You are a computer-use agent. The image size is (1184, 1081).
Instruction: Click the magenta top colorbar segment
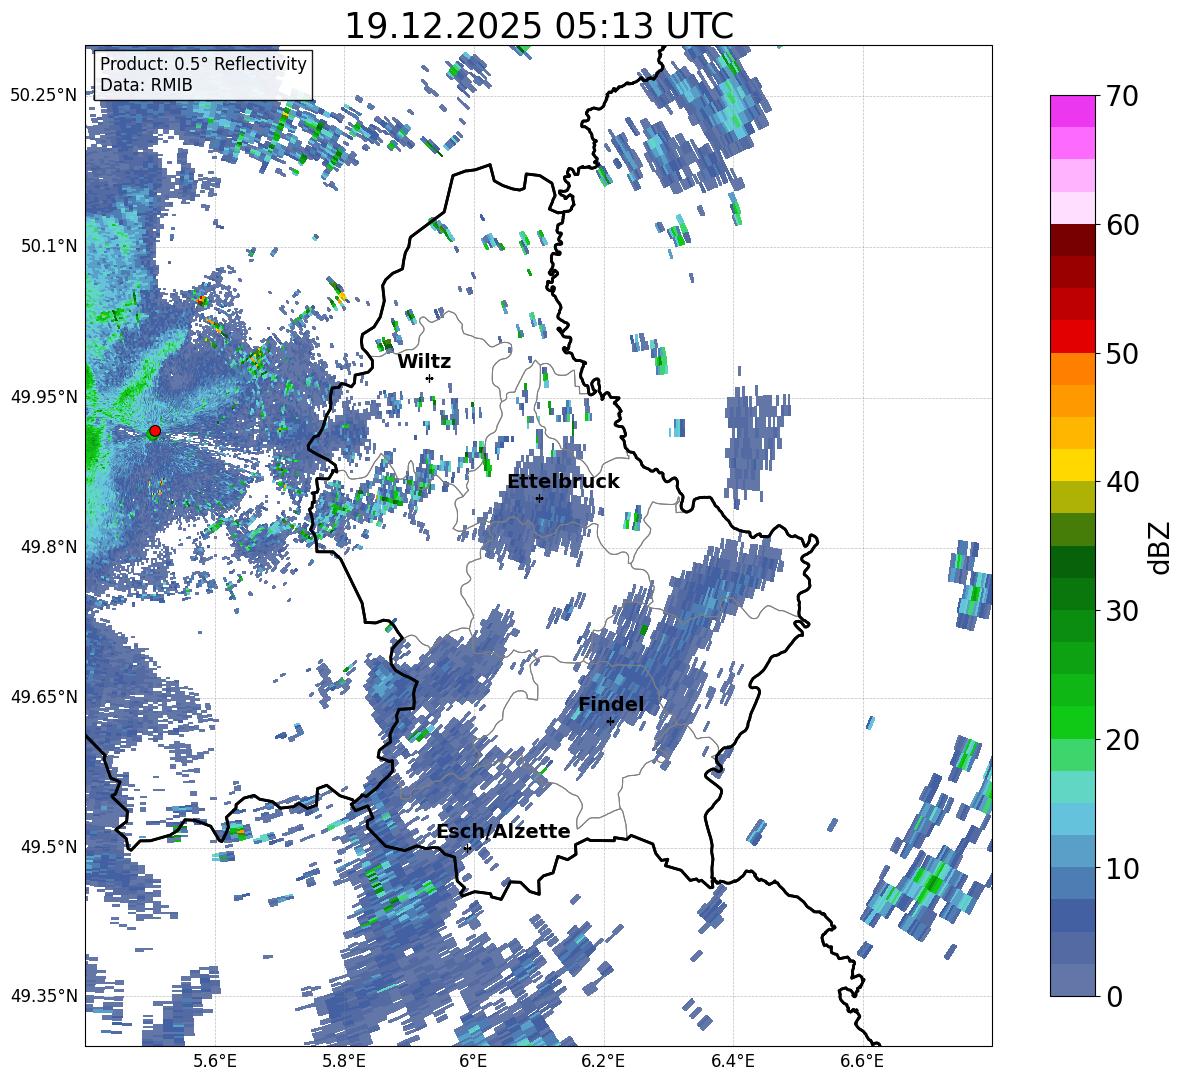tap(1072, 111)
